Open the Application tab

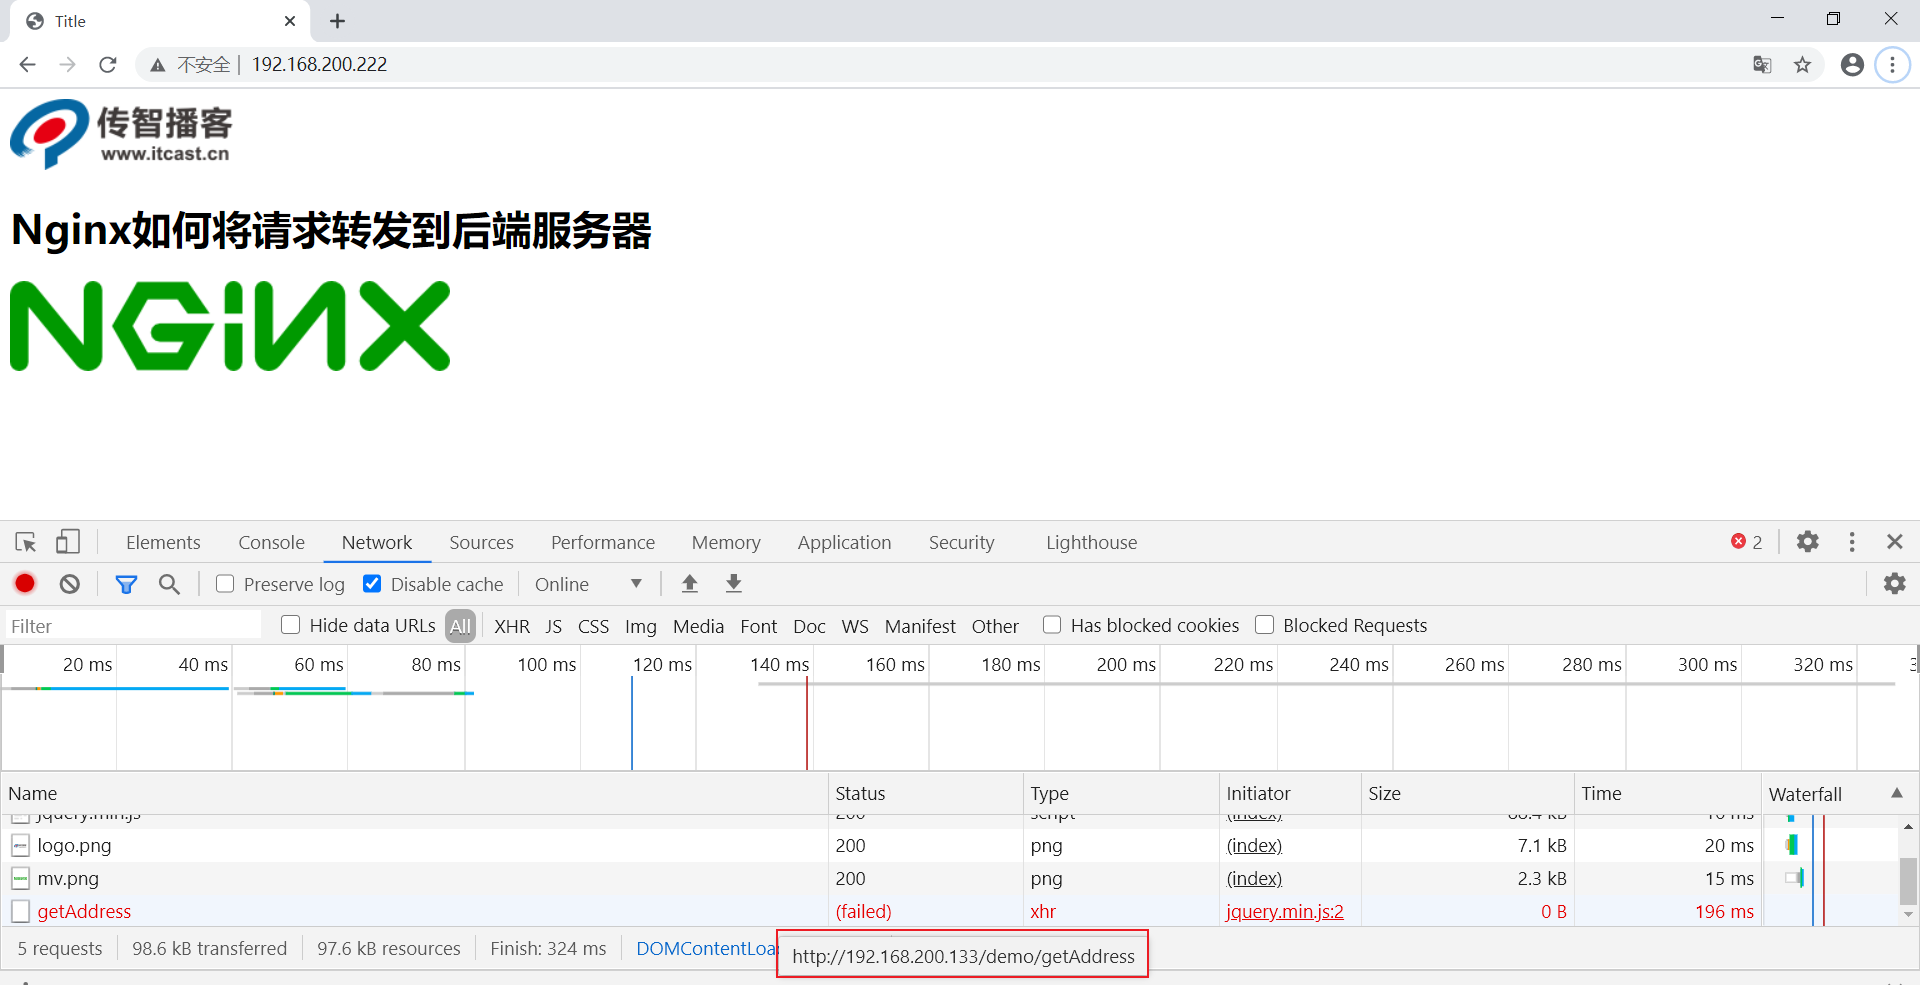[x=844, y=542]
